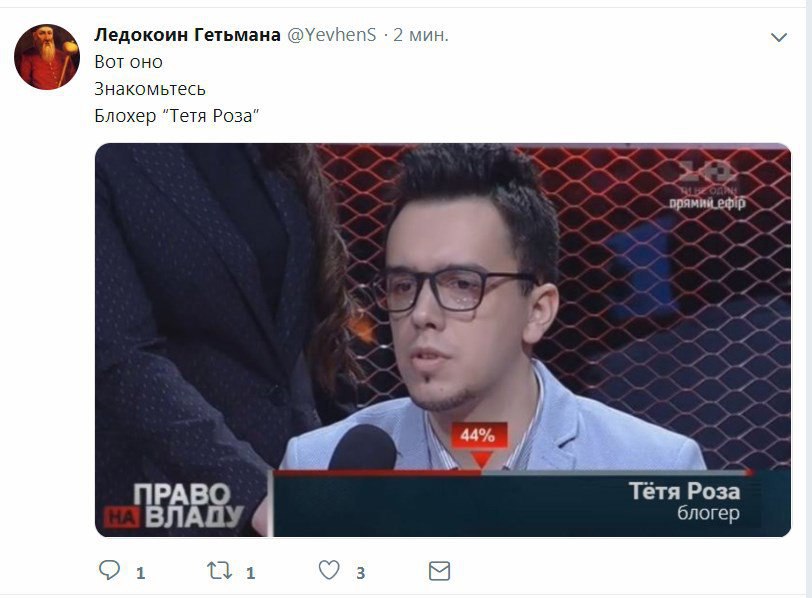Click the tweet text line "Знакомьтесь"
The image size is (812, 598).
150,89
